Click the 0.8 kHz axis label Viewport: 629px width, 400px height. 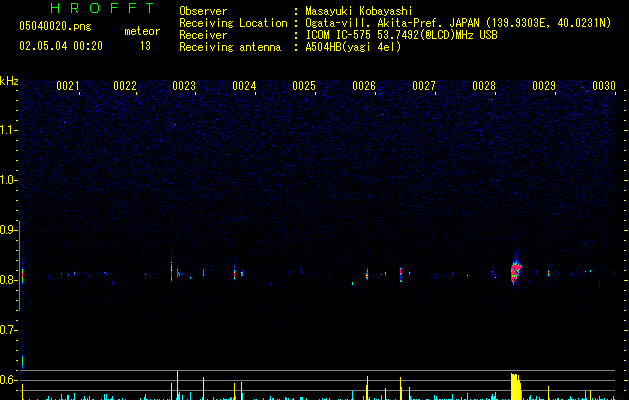[x=8, y=280]
